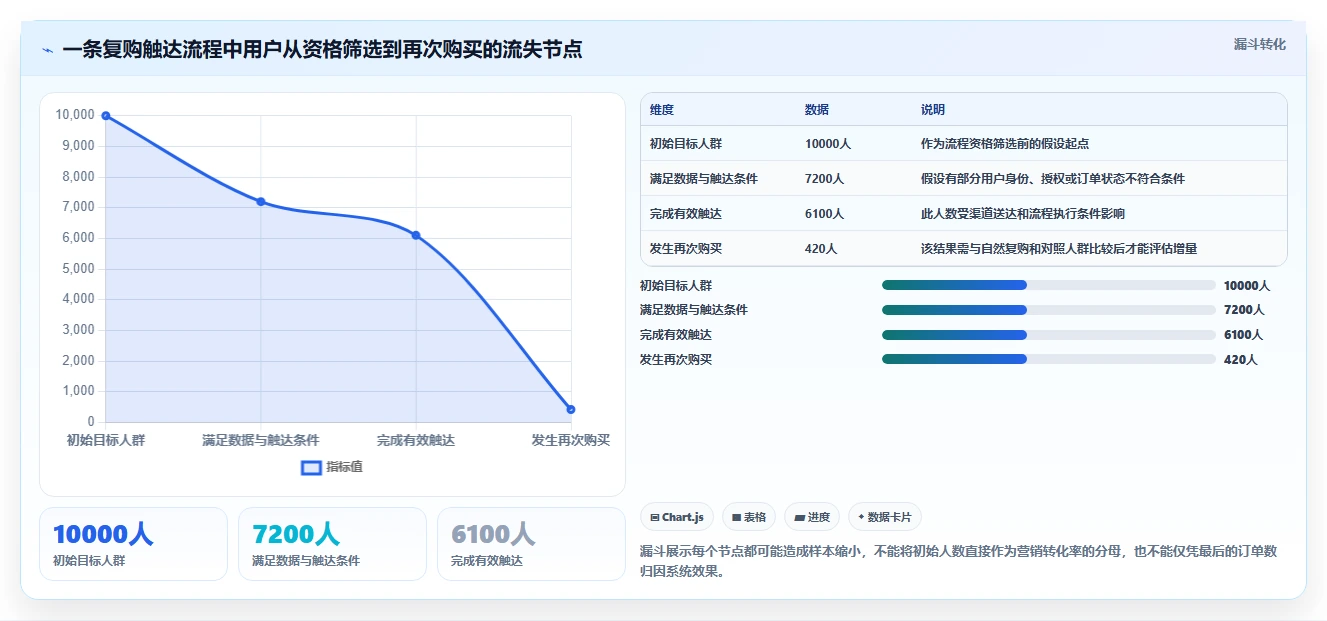This screenshot has width=1327, height=621.
Task: Click the chart data point for 完成有效触达
Action: tap(416, 235)
